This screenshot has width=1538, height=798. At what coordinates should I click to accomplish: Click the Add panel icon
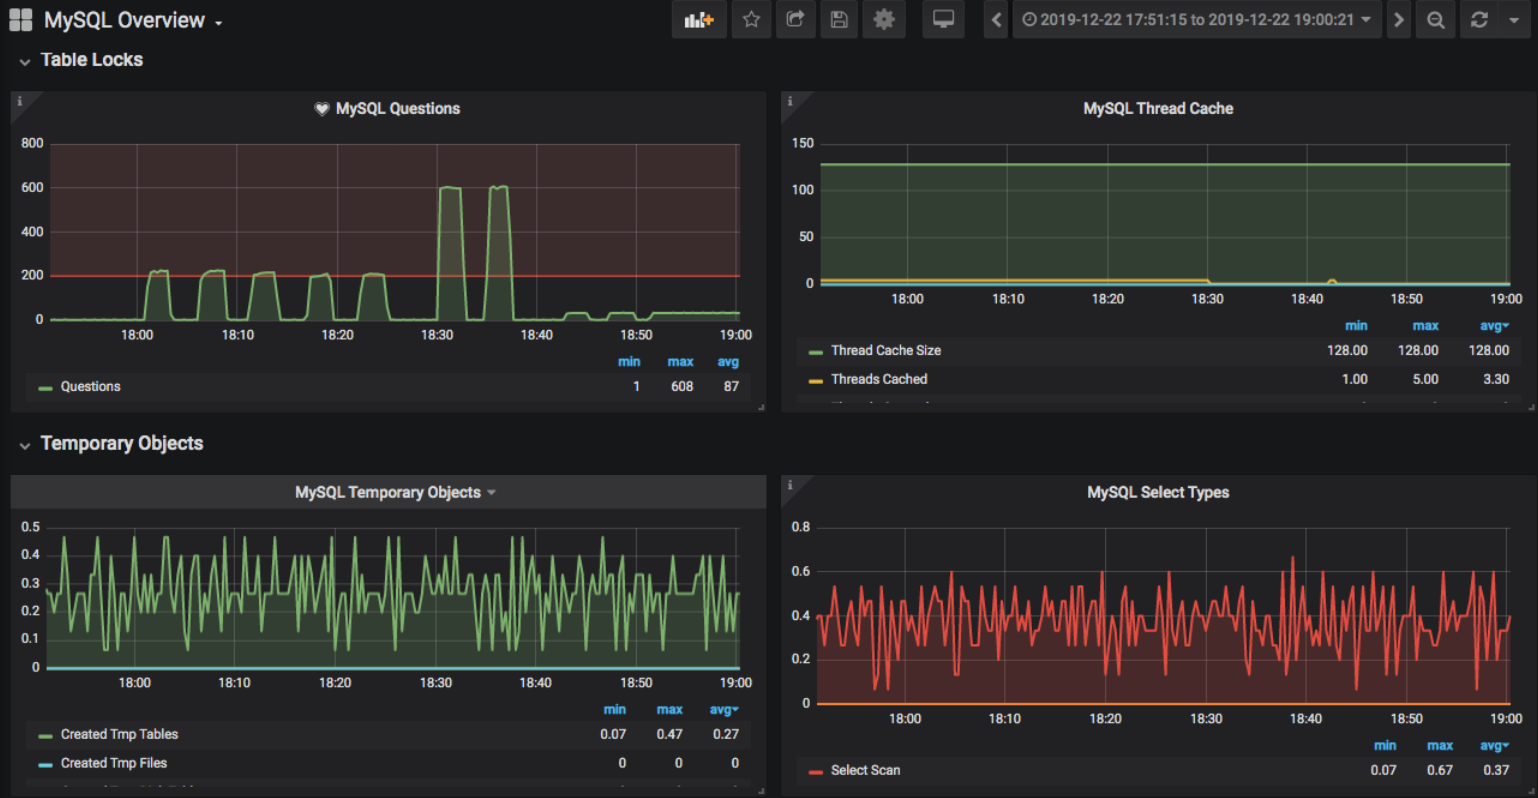tap(699, 20)
